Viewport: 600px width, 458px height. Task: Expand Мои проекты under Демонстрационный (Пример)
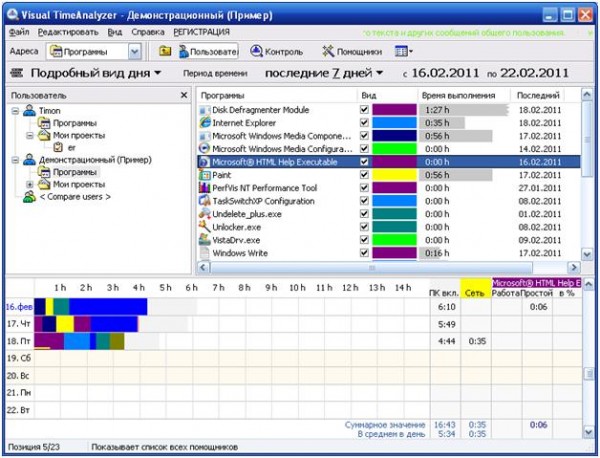click(x=30, y=184)
